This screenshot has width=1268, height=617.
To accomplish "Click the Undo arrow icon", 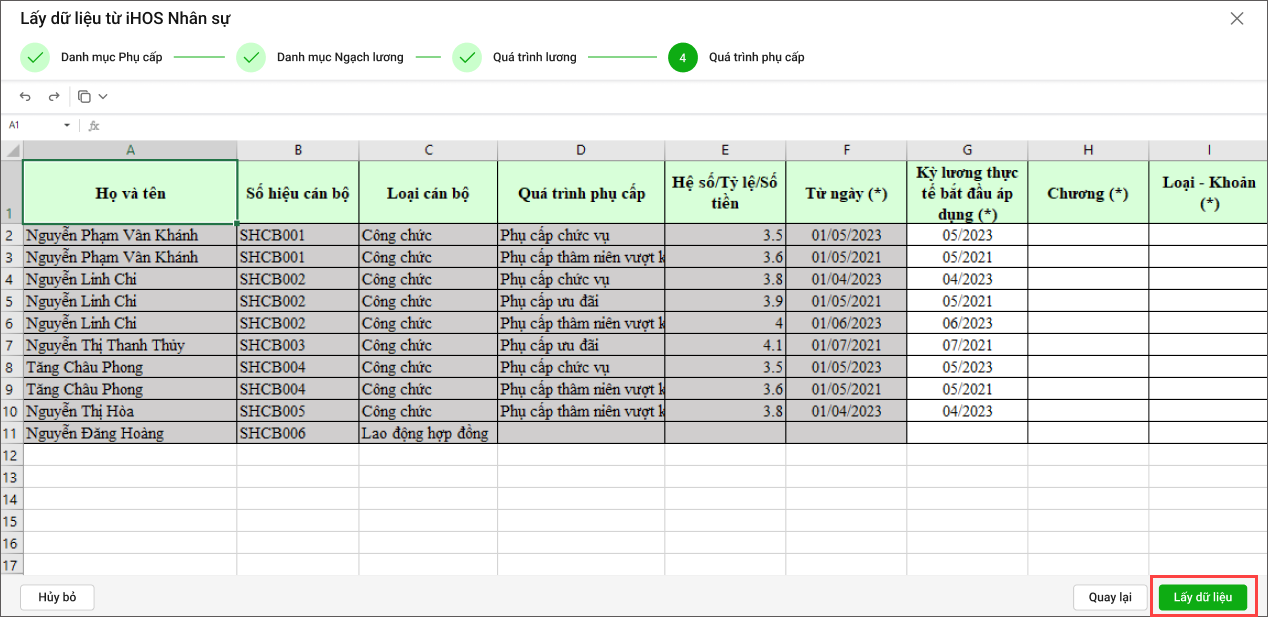I will pyautogui.click(x=25, y=97).
